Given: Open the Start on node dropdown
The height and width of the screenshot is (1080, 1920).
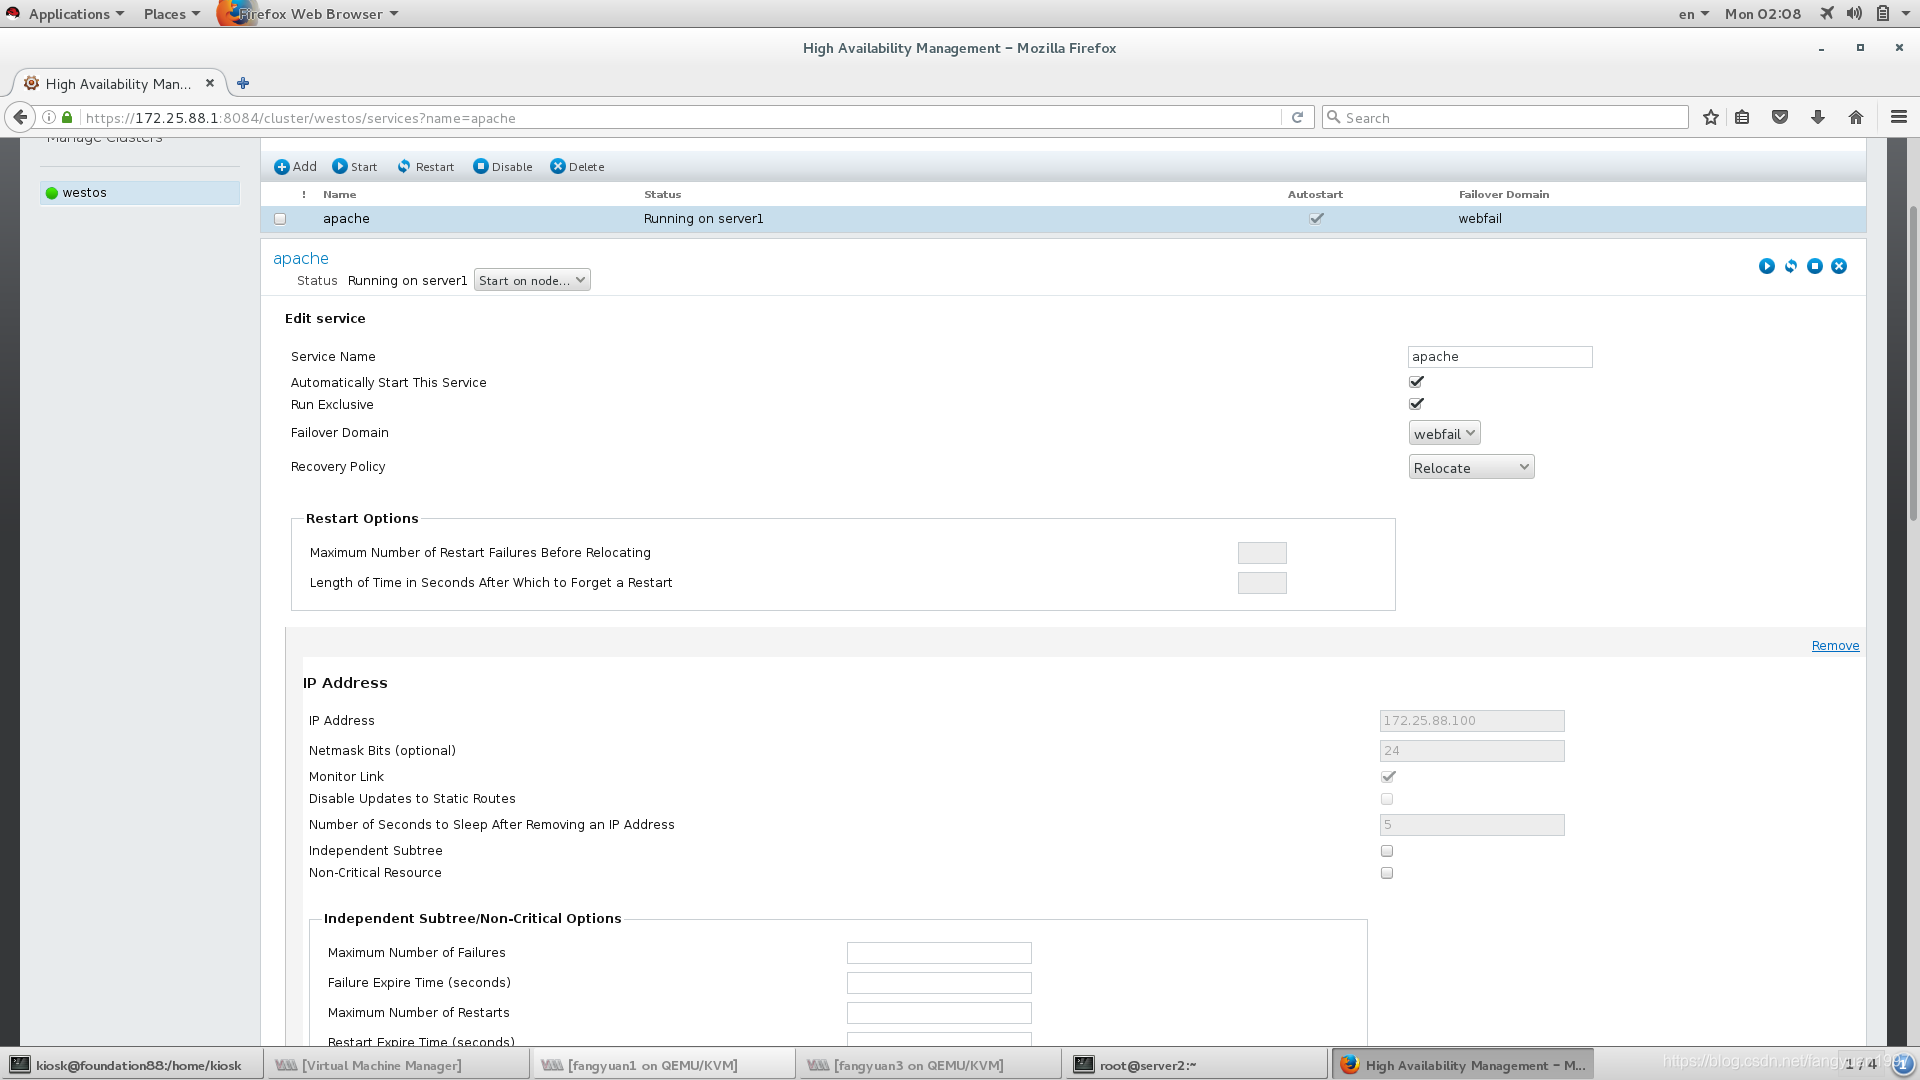Looking at the screenshot, I should (x=532, y=281).
